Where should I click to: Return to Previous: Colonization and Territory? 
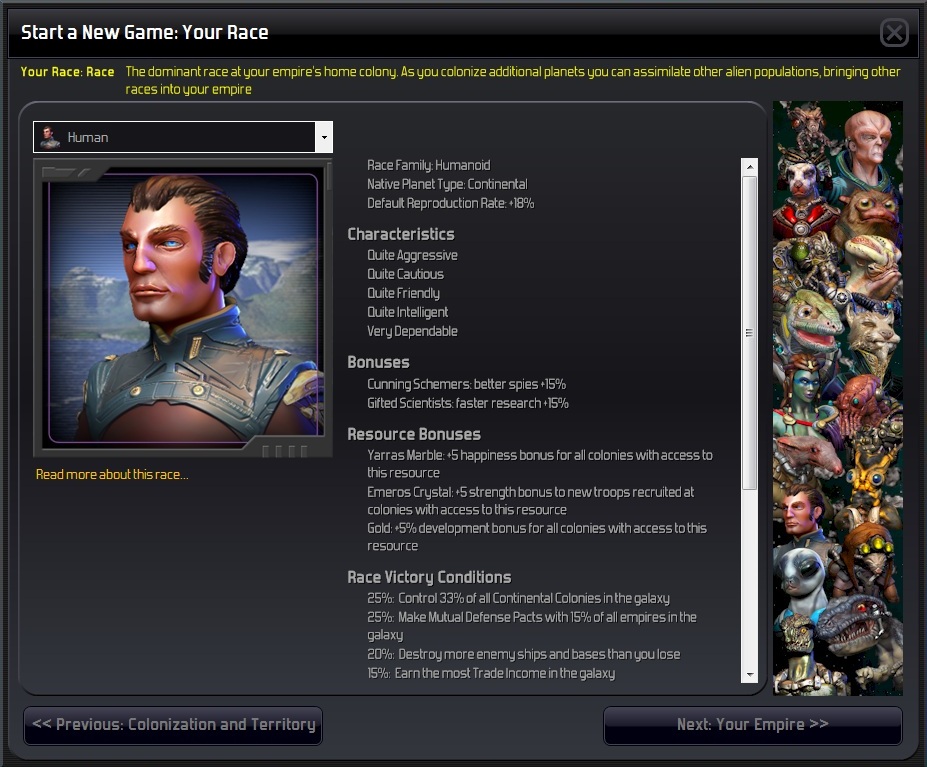click(x=173, y=725)
